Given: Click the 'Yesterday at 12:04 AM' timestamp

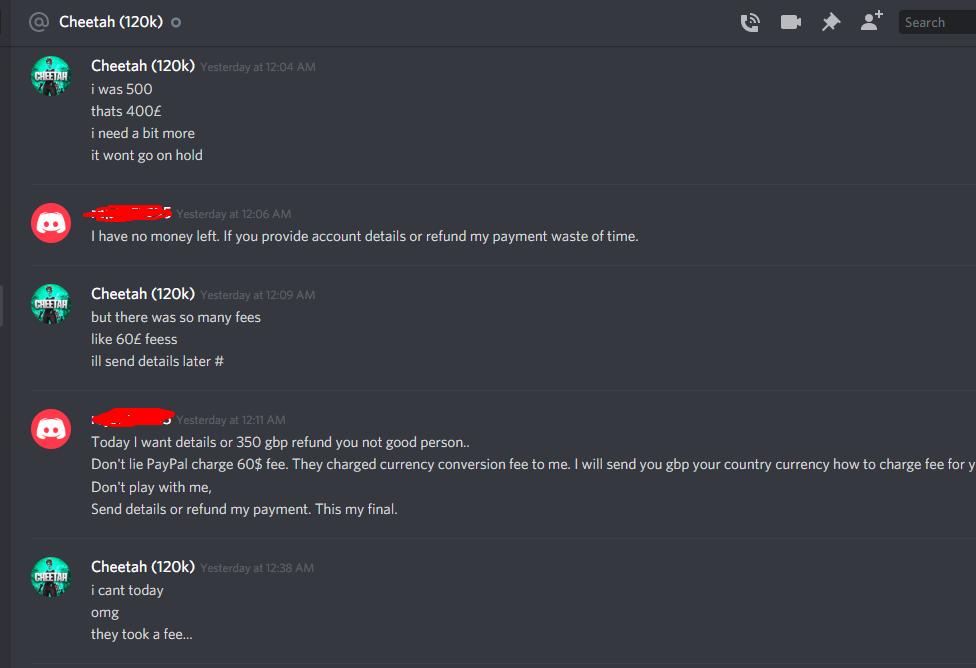Looking at the screenshot, I should [258, 67].
